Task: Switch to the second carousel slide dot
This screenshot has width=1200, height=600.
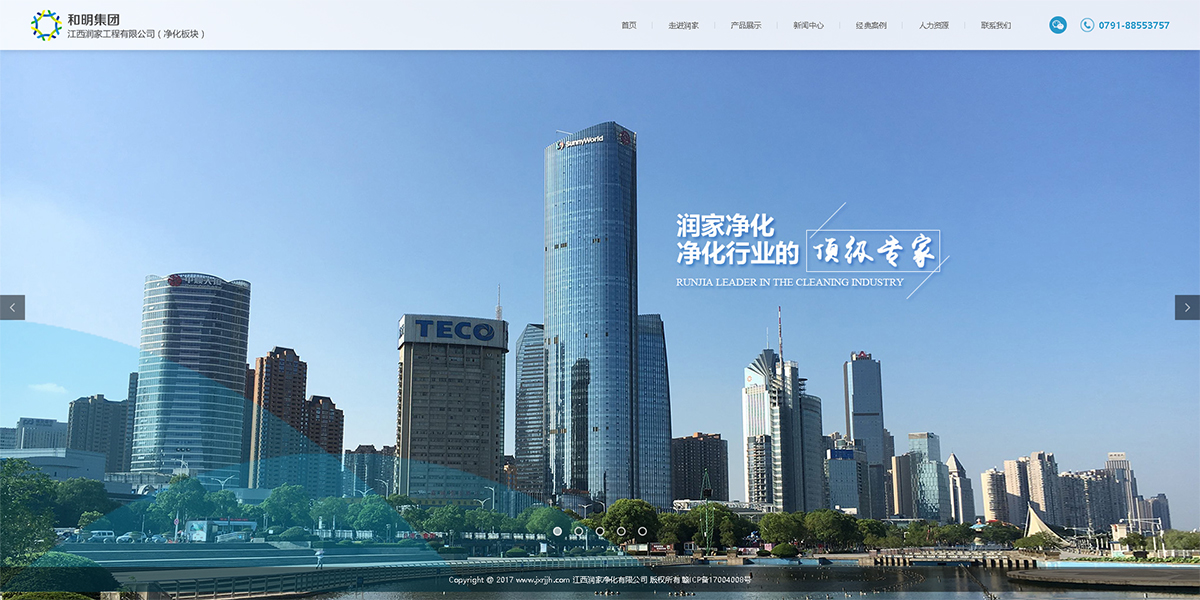Action: [578, 531]
